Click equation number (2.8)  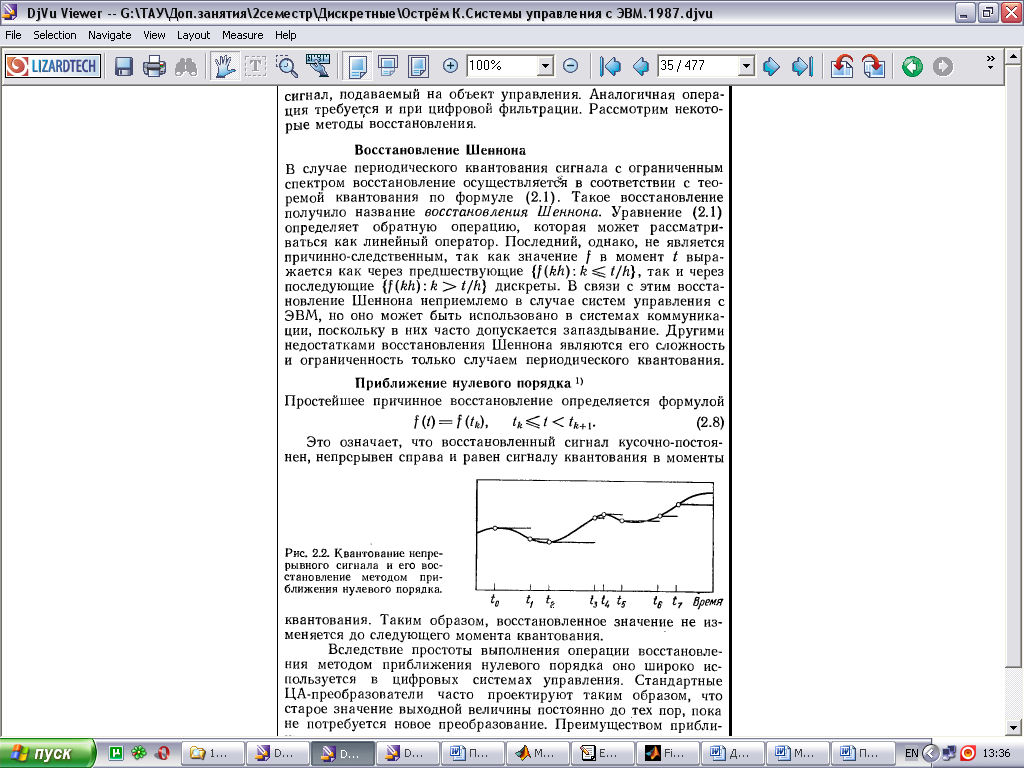710,422
